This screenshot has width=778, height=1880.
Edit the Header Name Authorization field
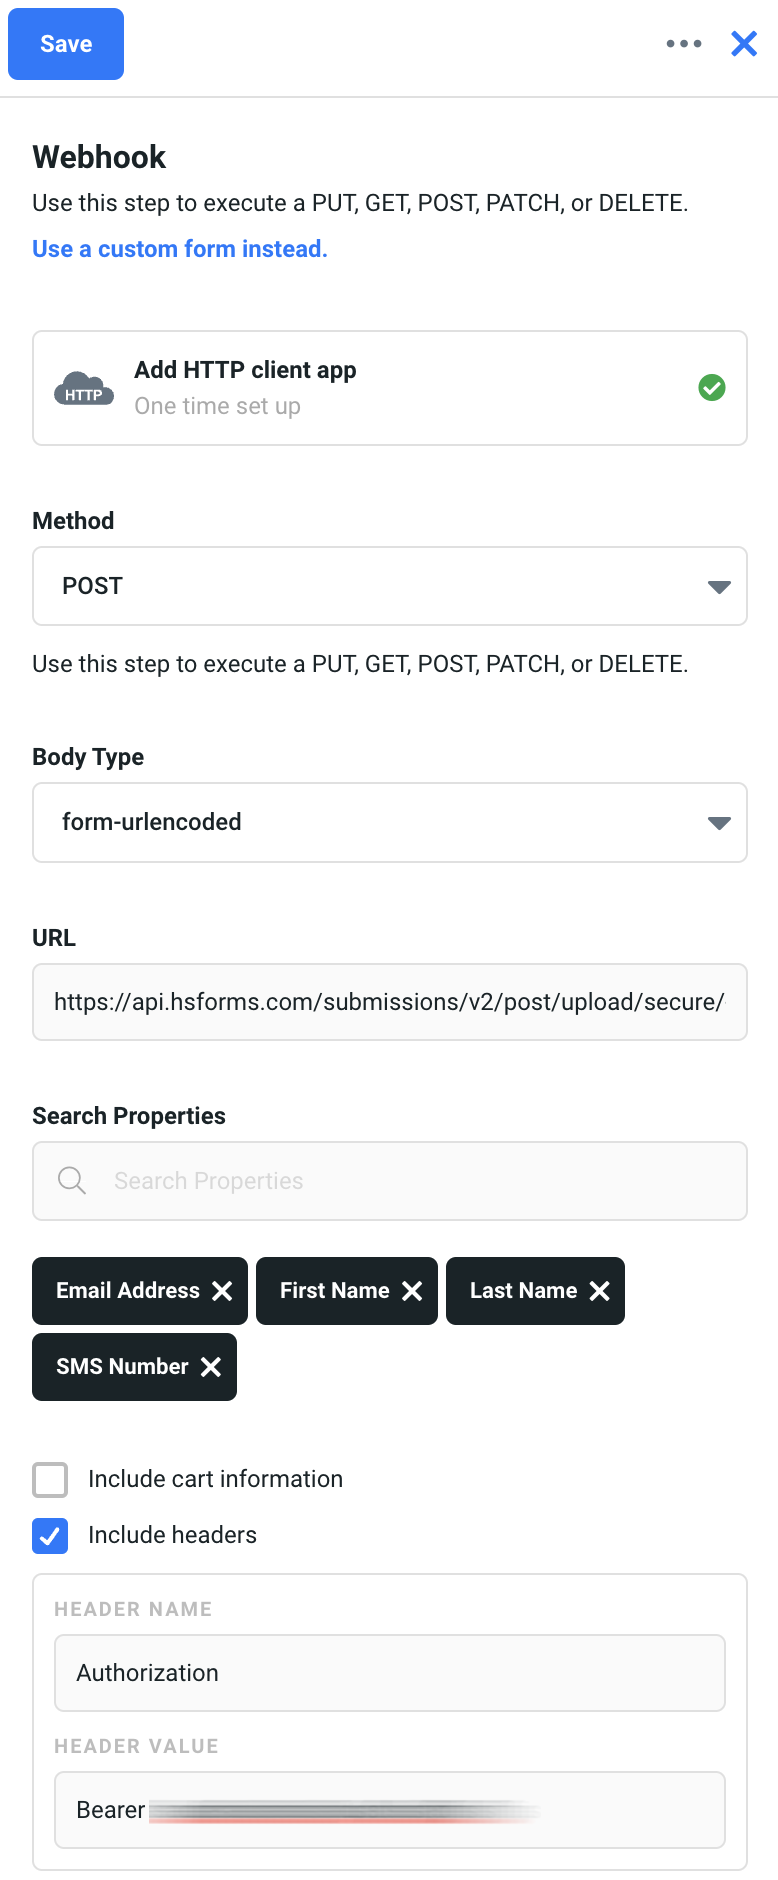[390, 1673]
